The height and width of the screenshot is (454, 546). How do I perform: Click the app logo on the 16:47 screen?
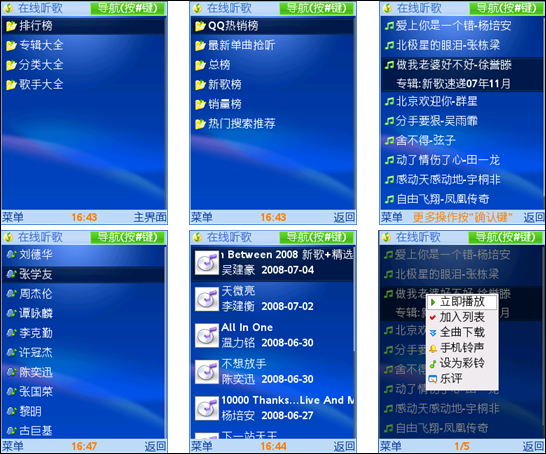coord(9,237)
